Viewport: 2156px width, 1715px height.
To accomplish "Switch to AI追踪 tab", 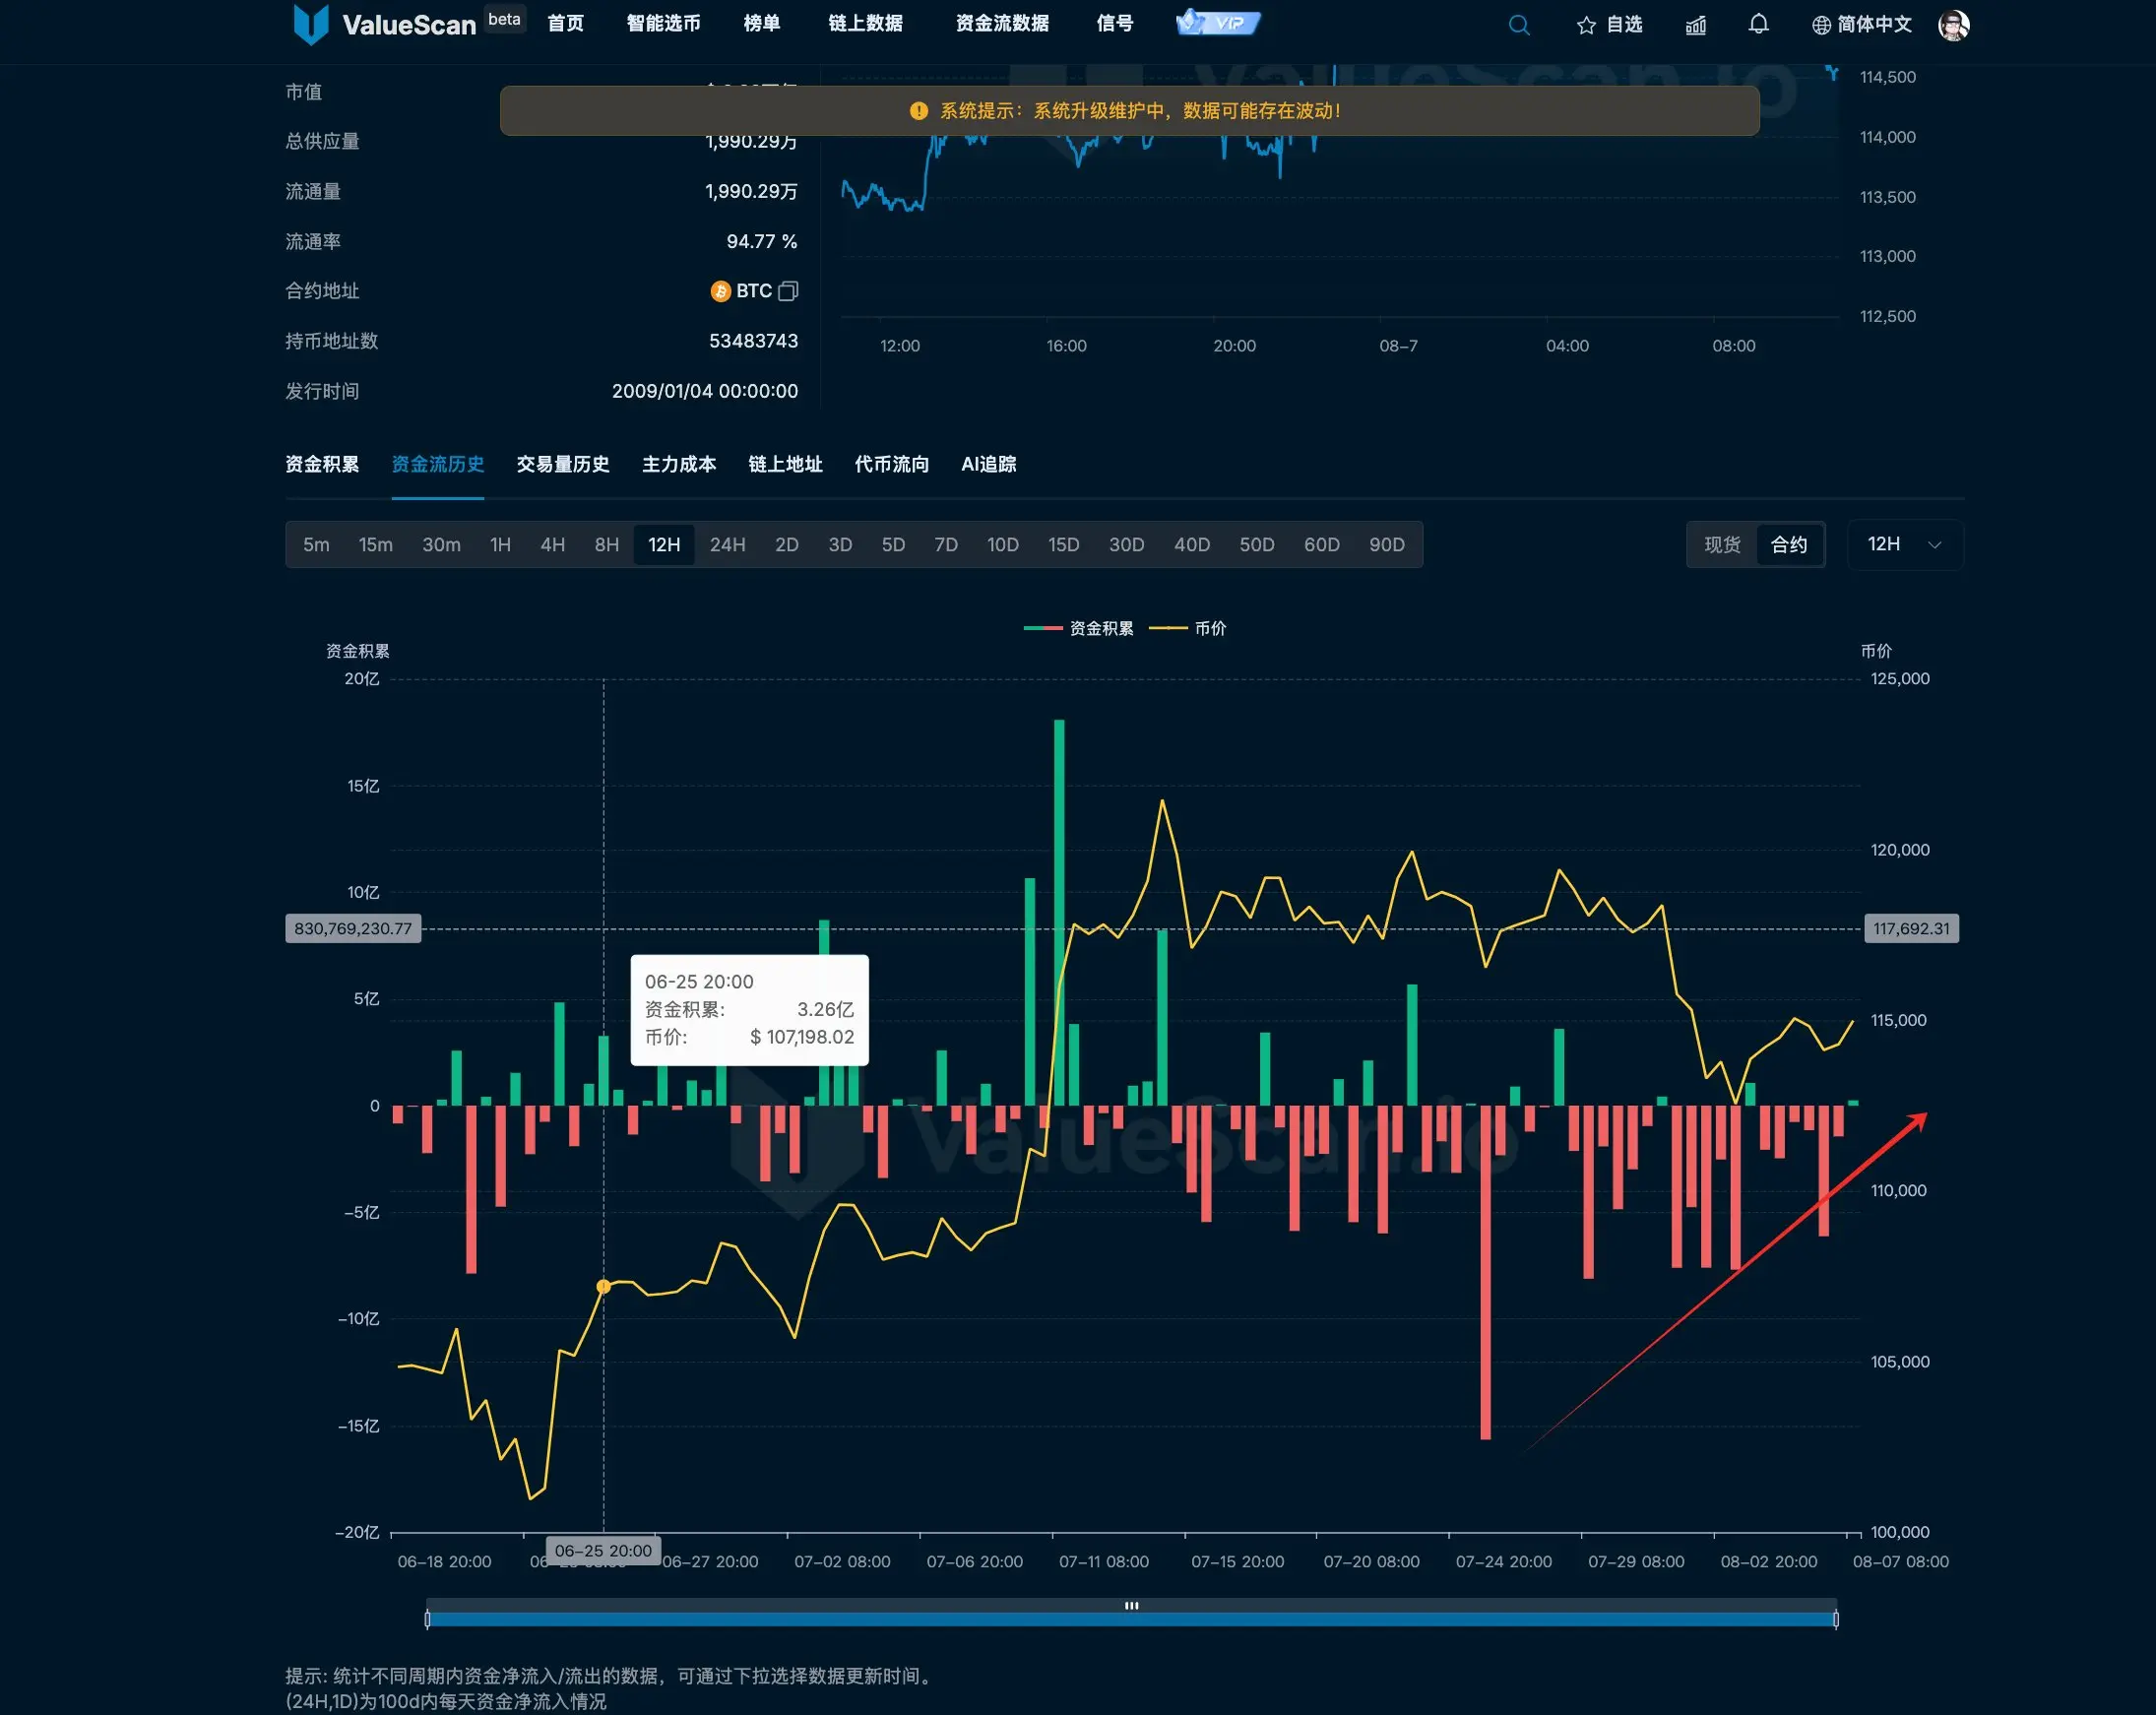I will pyautogui.click(x=989, y=464).
